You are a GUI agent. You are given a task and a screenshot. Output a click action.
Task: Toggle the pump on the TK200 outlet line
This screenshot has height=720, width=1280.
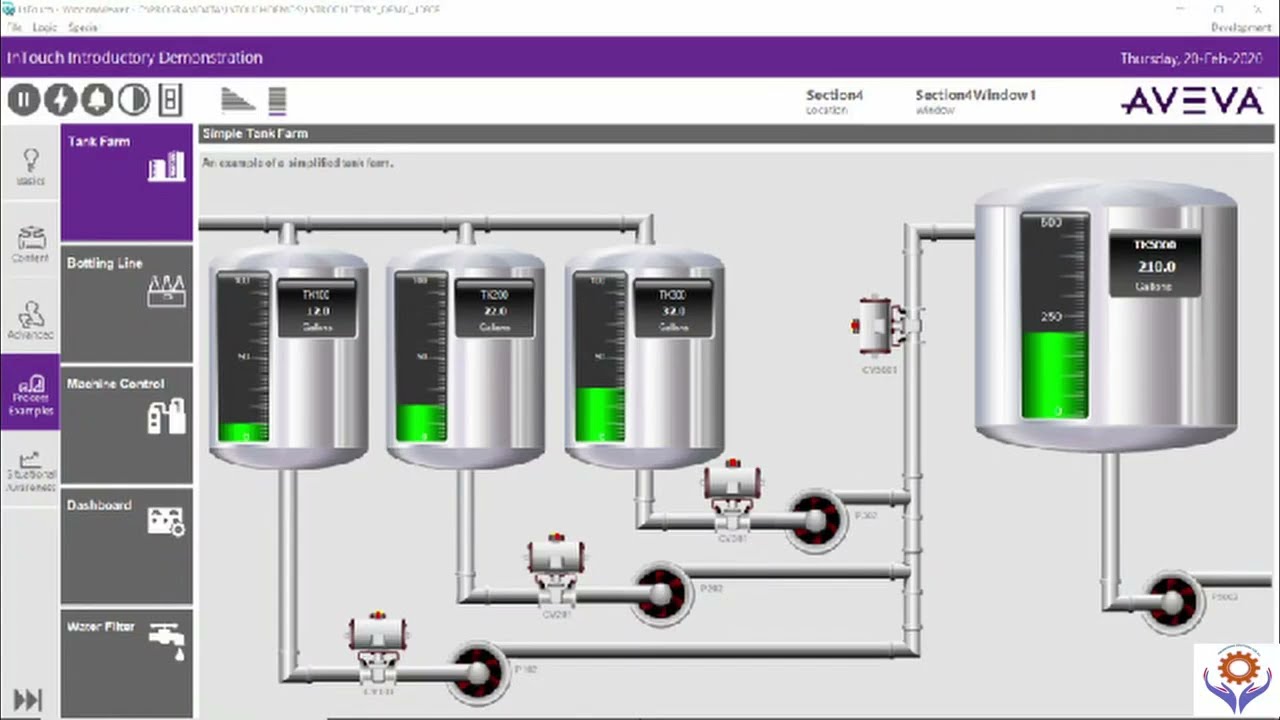(x=660, y=595)
